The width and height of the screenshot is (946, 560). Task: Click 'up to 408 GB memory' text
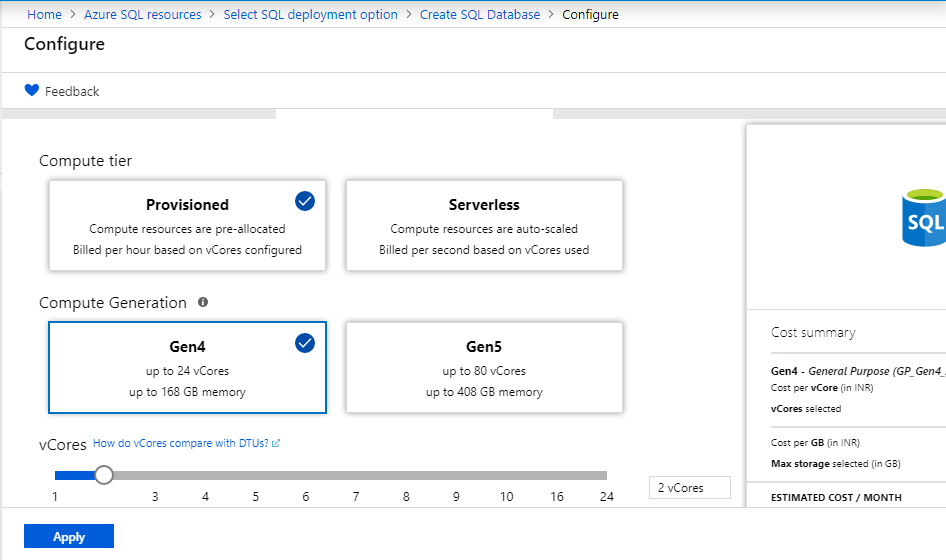tap(484, 392)
